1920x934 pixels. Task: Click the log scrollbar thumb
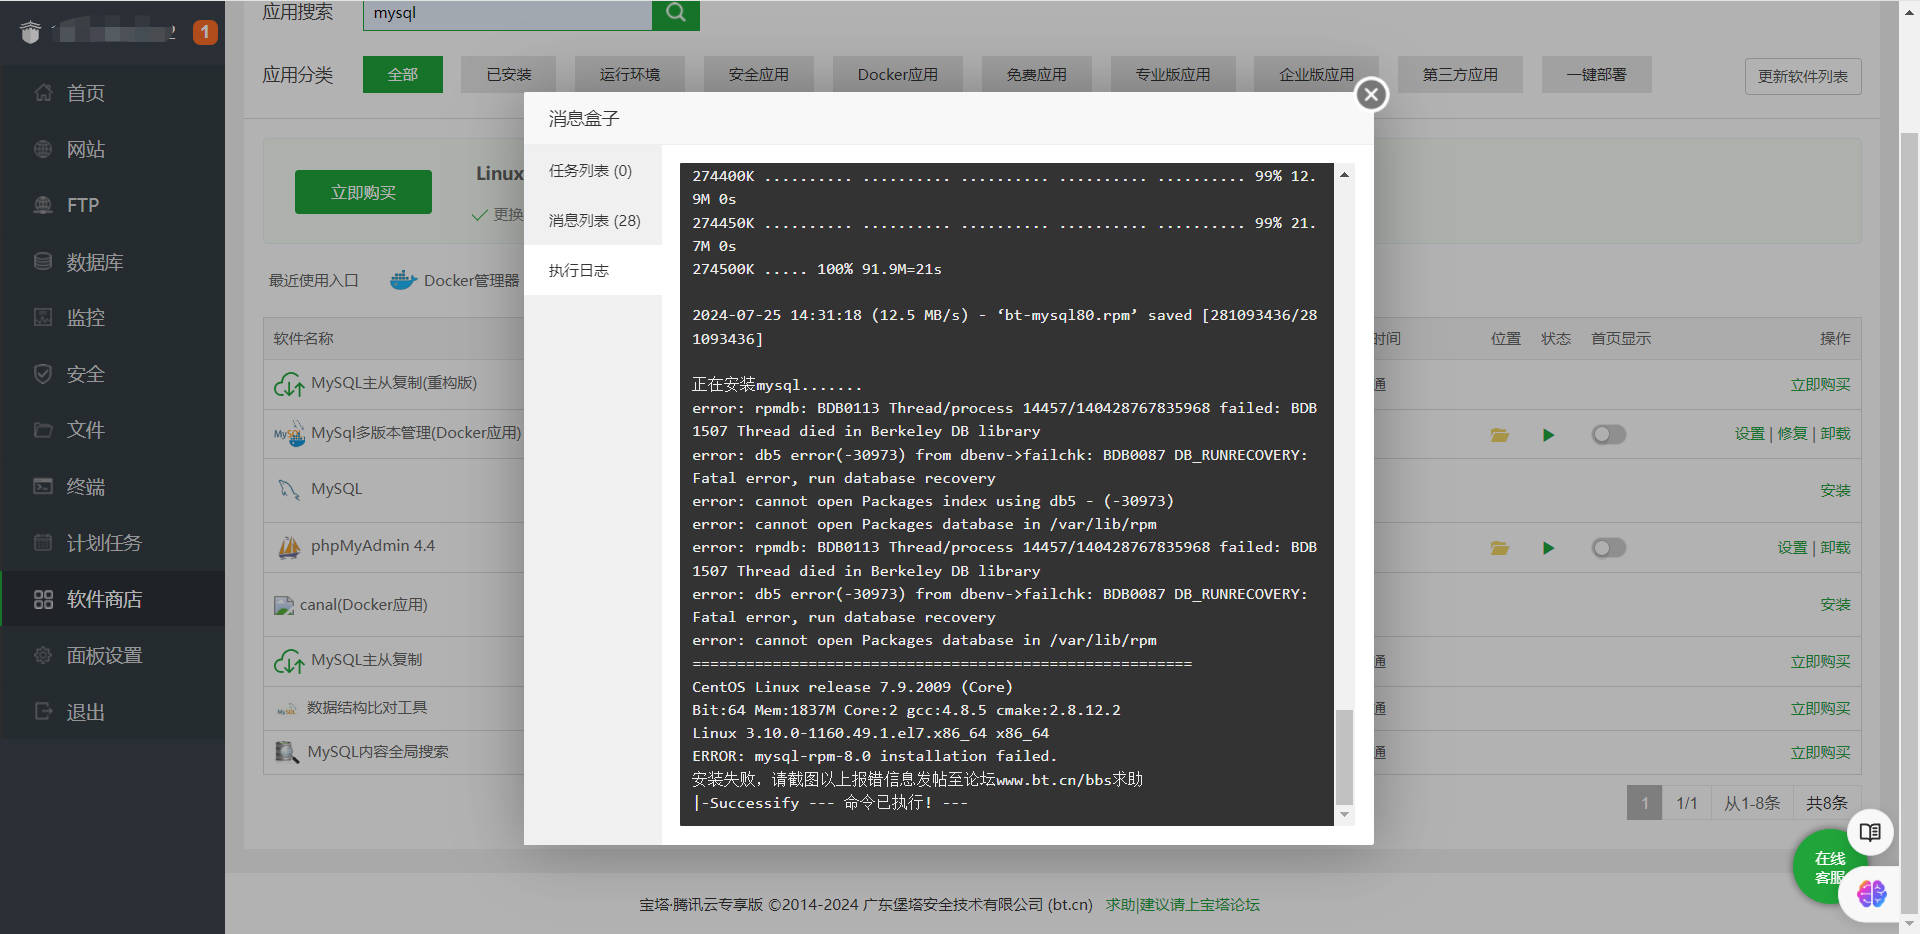(1344, 757)
